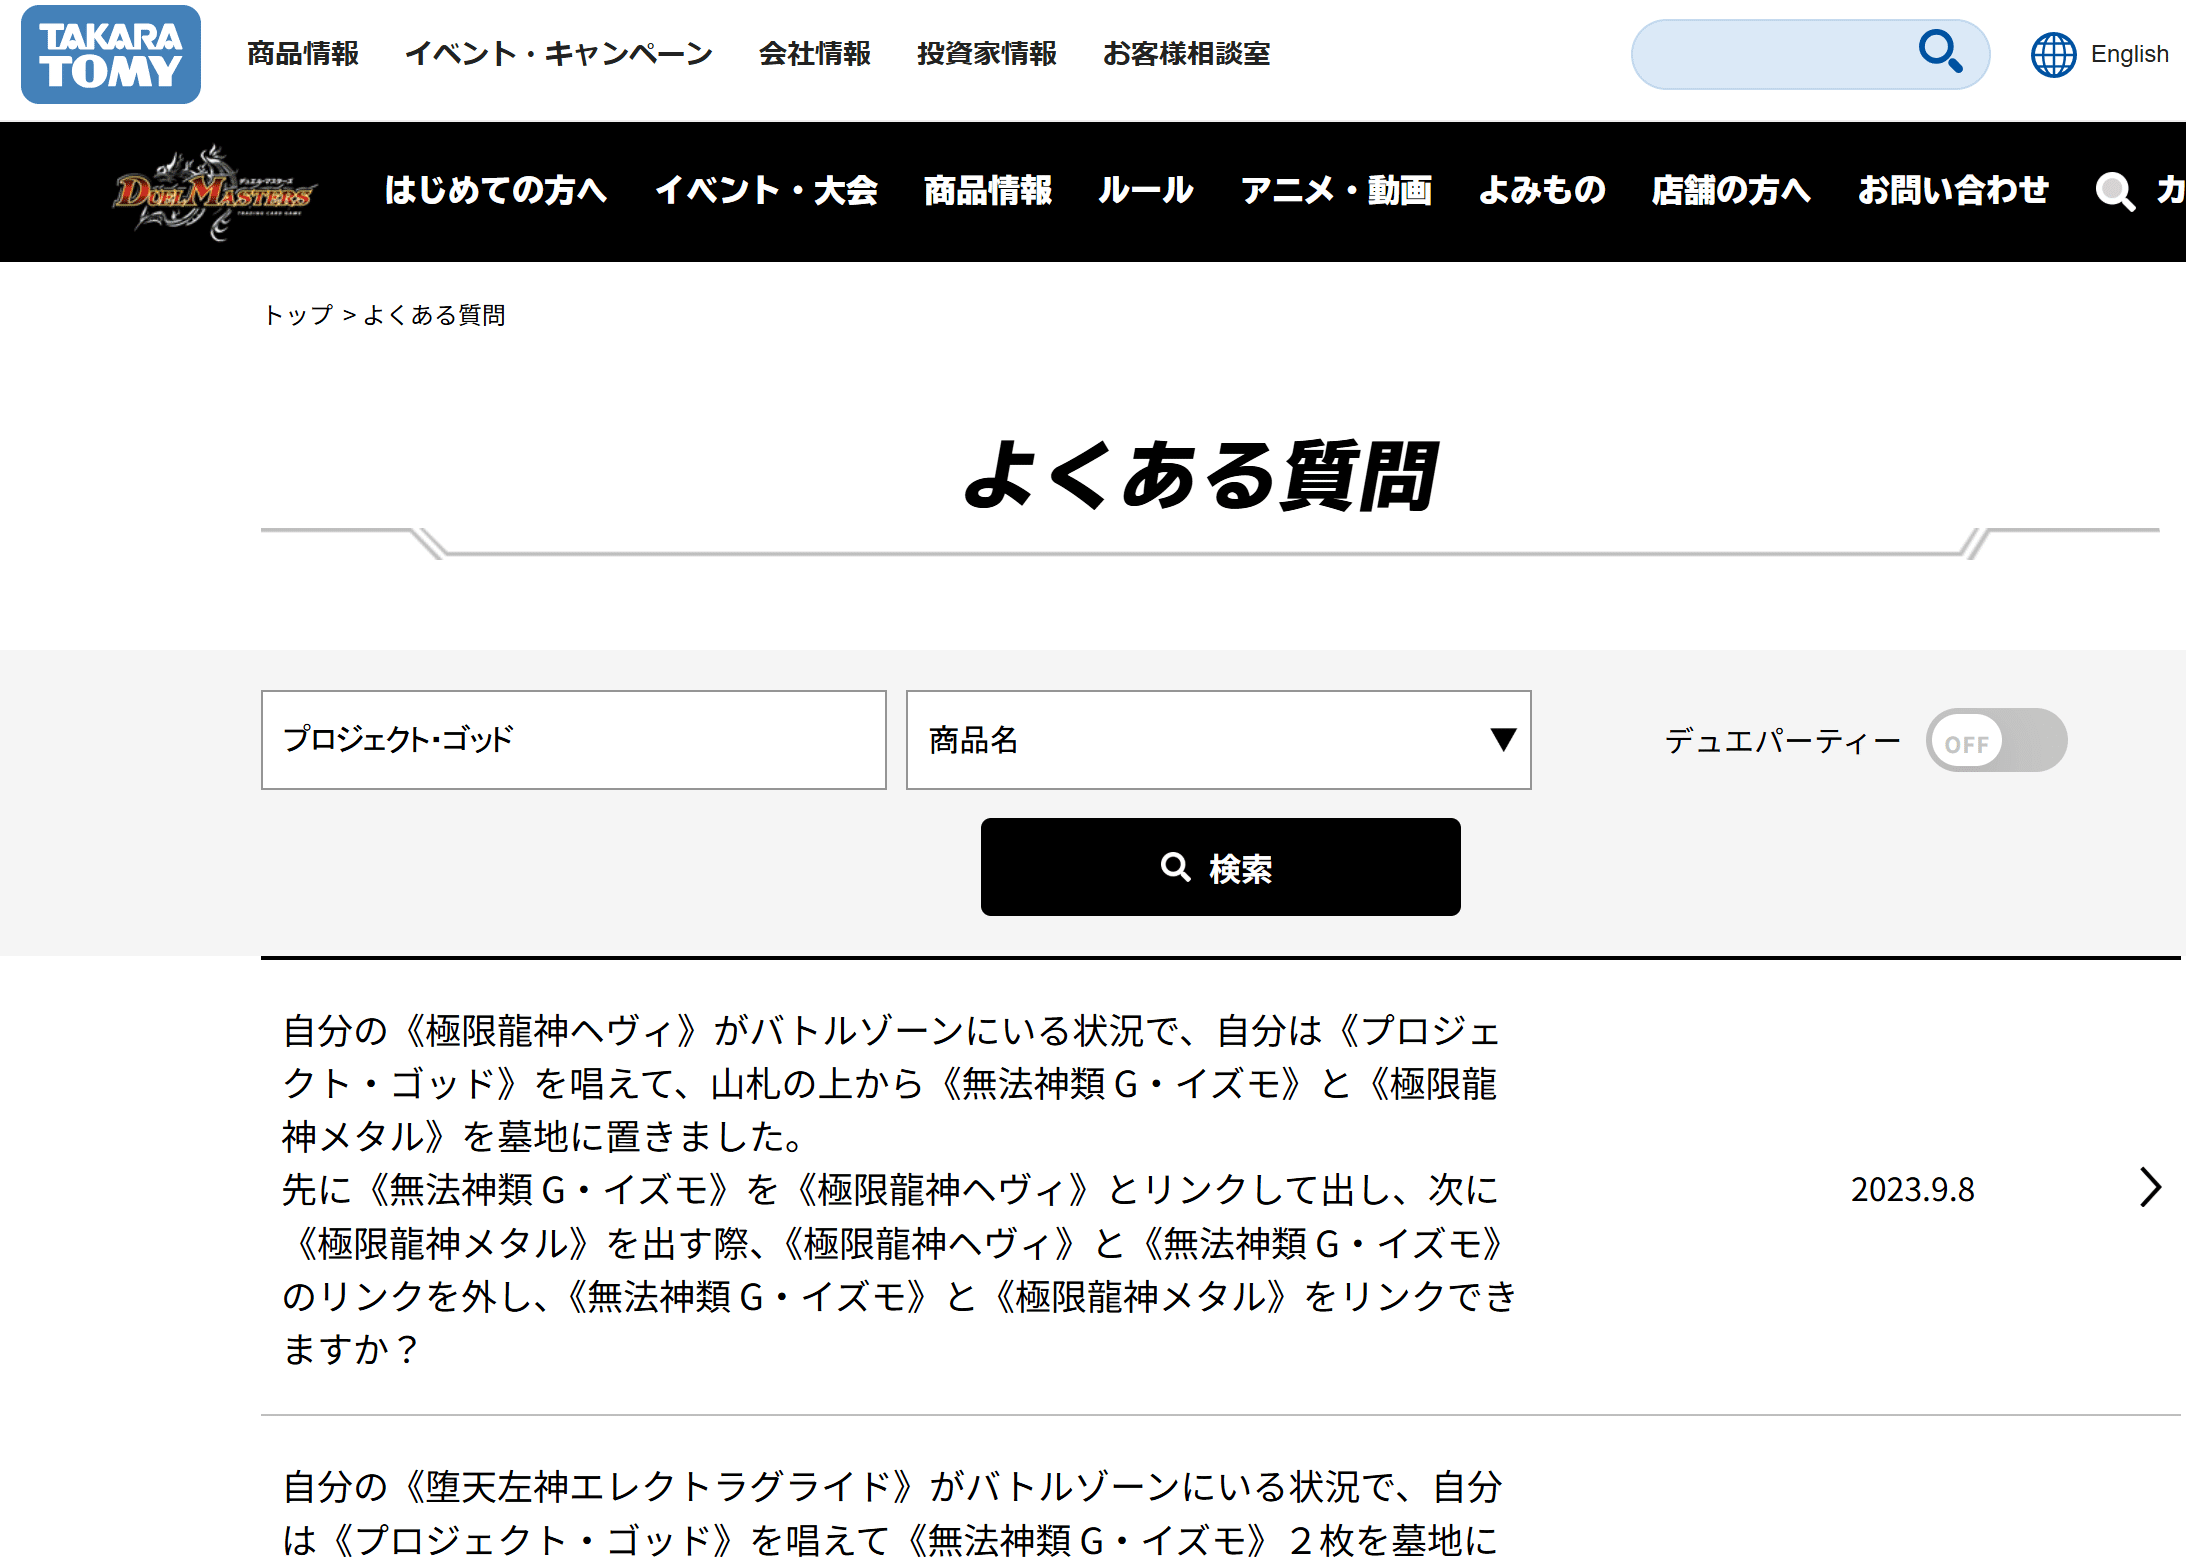Image resolution: width=2186 pixels, height=1562 pixels.
Task: Click the TAKARA TOMY logo
Action: (x=110, y=54)
